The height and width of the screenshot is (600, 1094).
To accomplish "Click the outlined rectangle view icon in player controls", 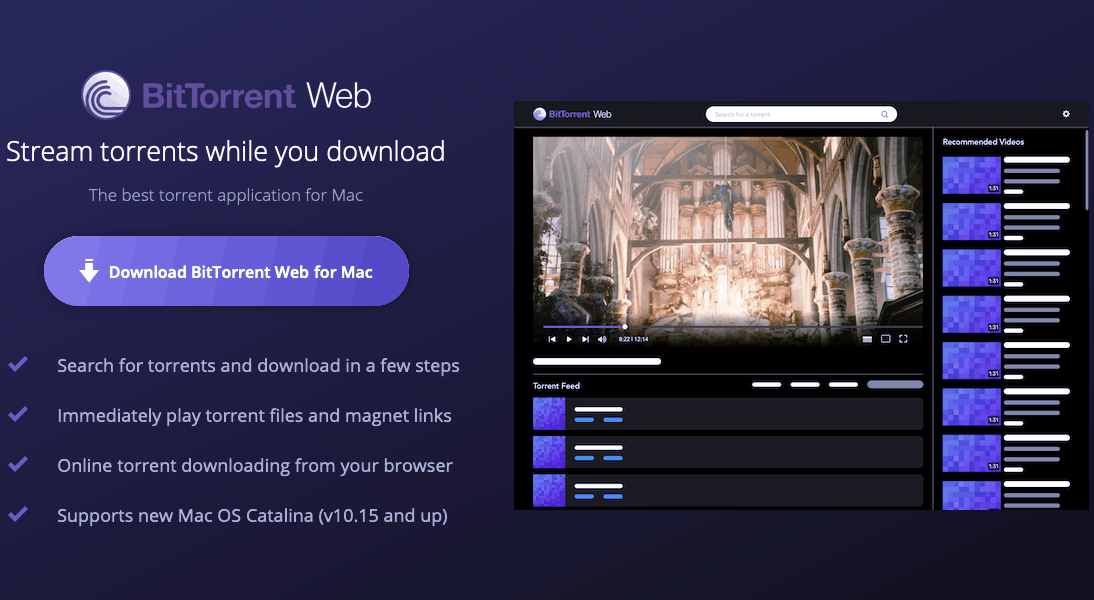I will point(885,339).
